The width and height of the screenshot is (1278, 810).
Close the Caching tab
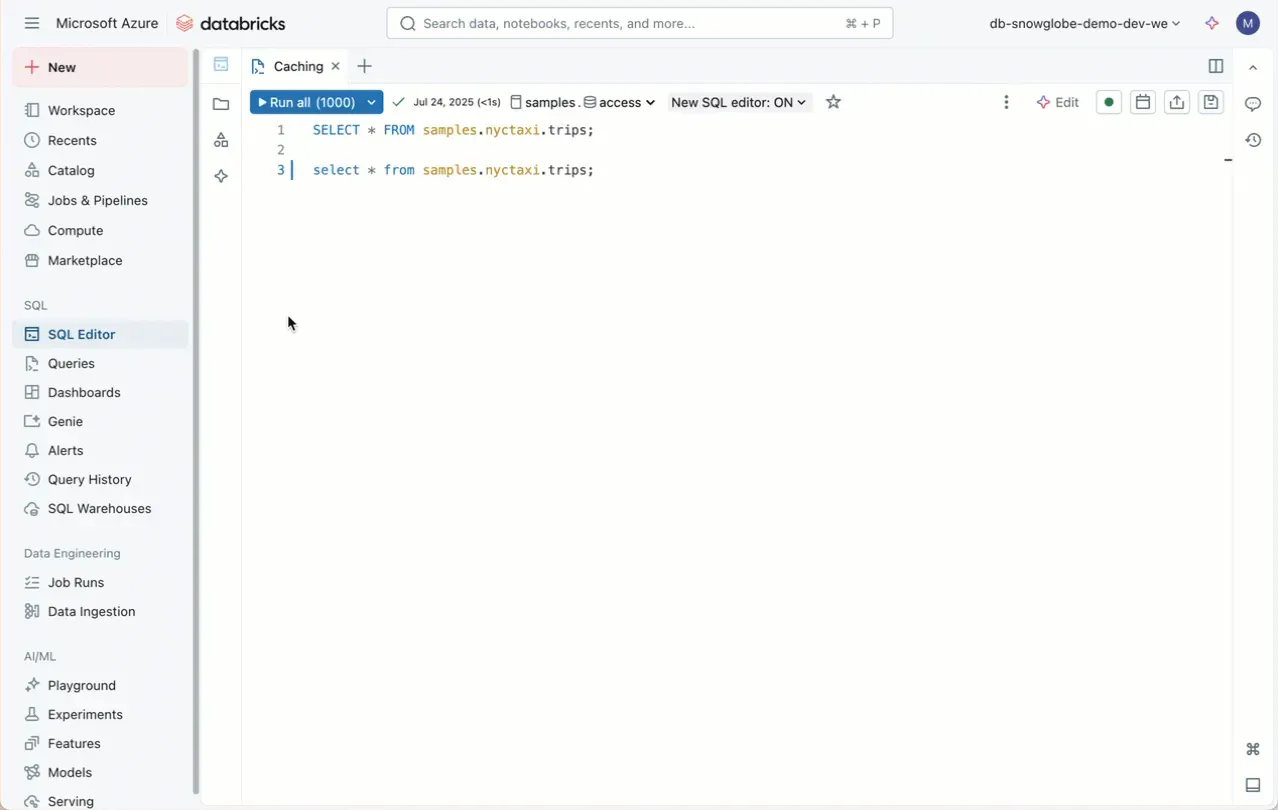click(x=336, y=66)
